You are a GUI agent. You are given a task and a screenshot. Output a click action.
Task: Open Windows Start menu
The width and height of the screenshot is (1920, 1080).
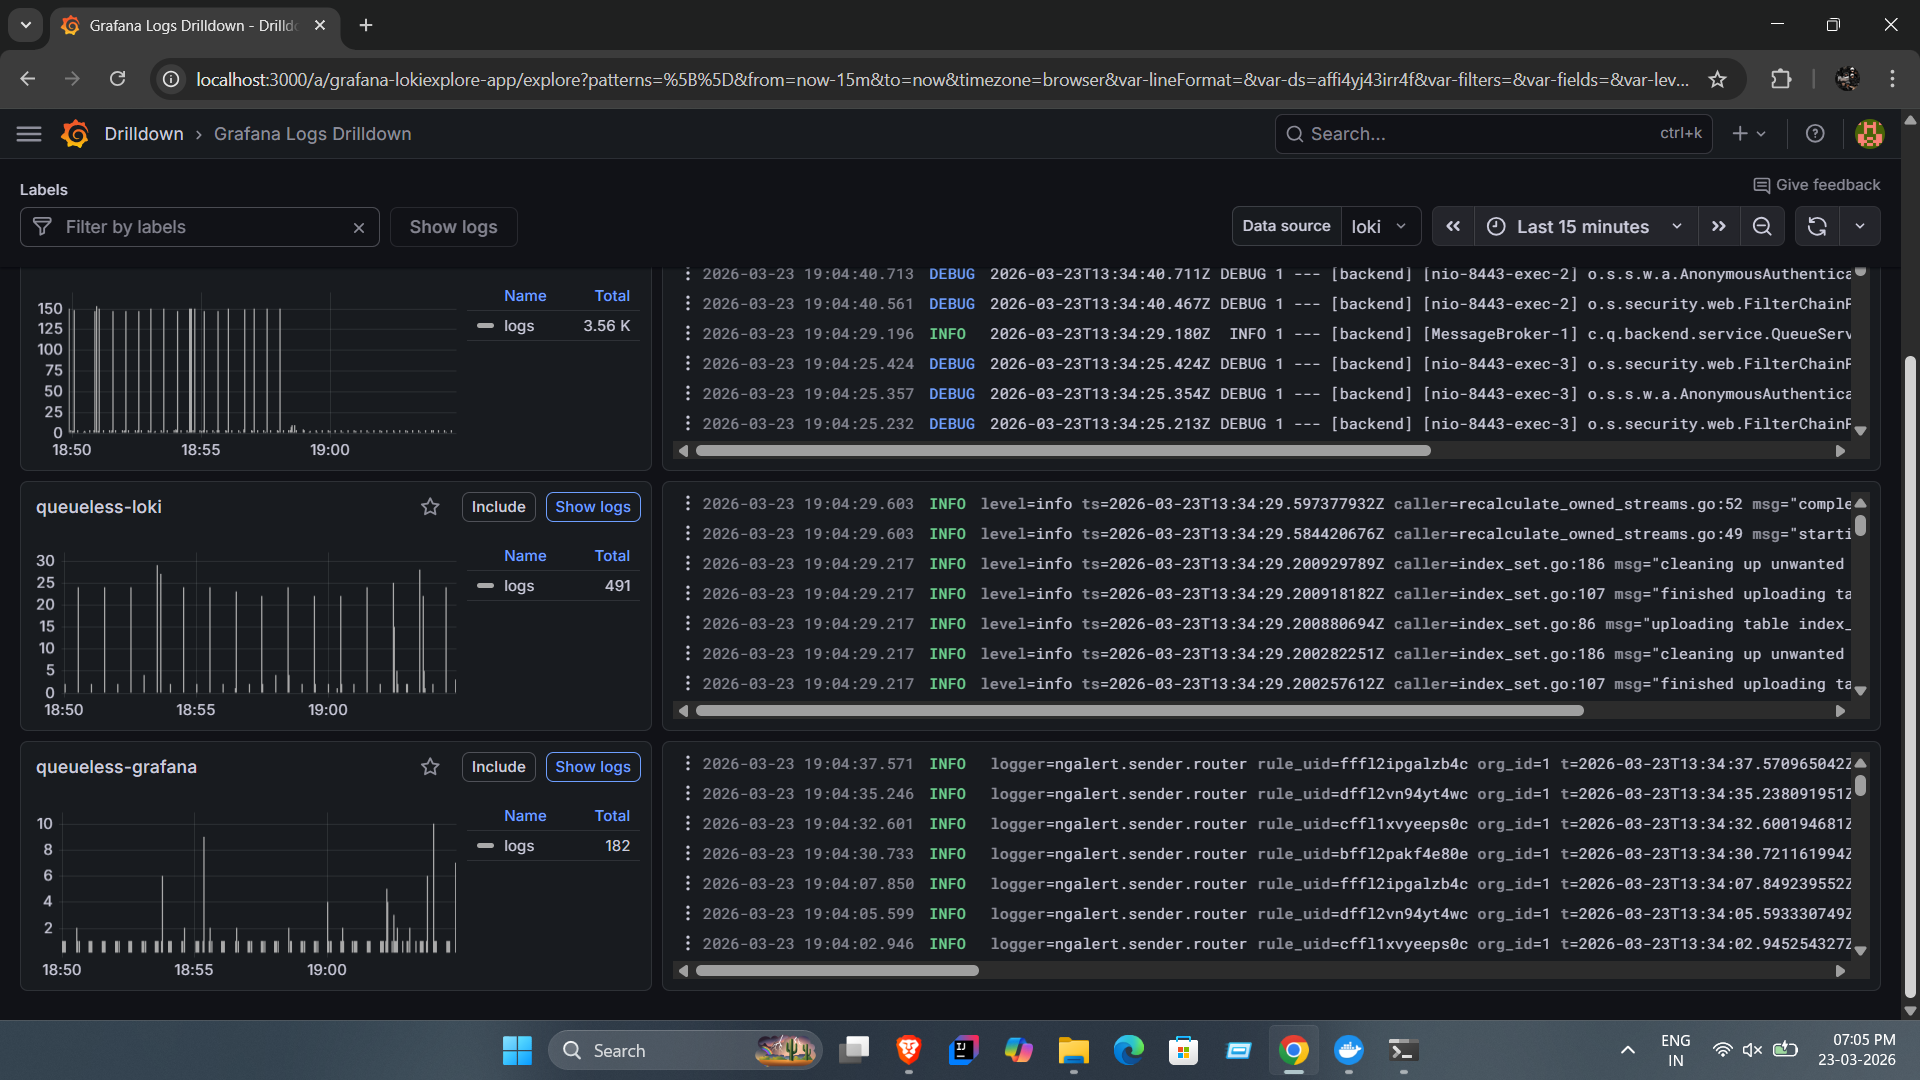tap(517, 1050)
